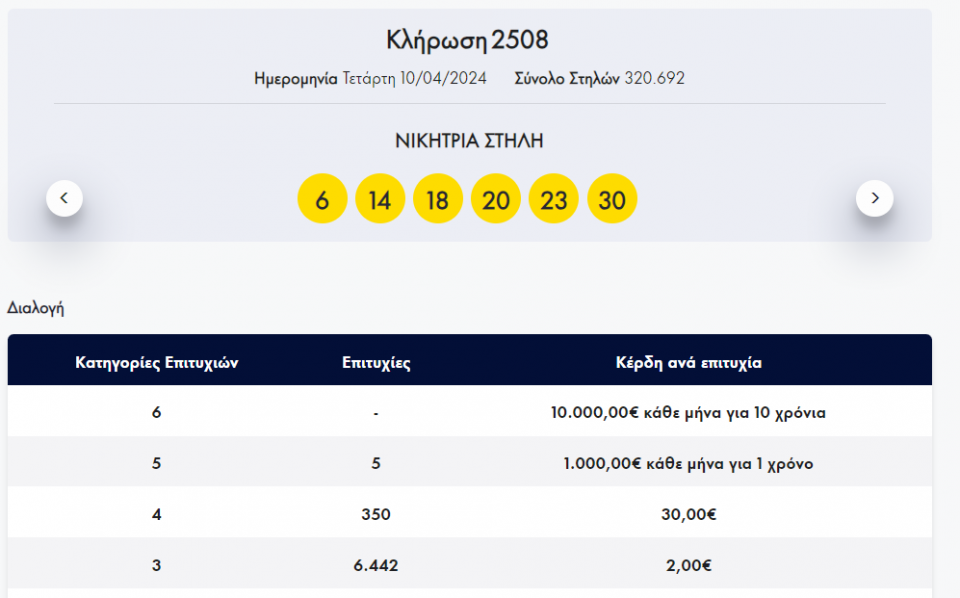Screen dimensions: 960x598
Task: Click the yellow ball numbered 23
Action: (x=554, y=200)
